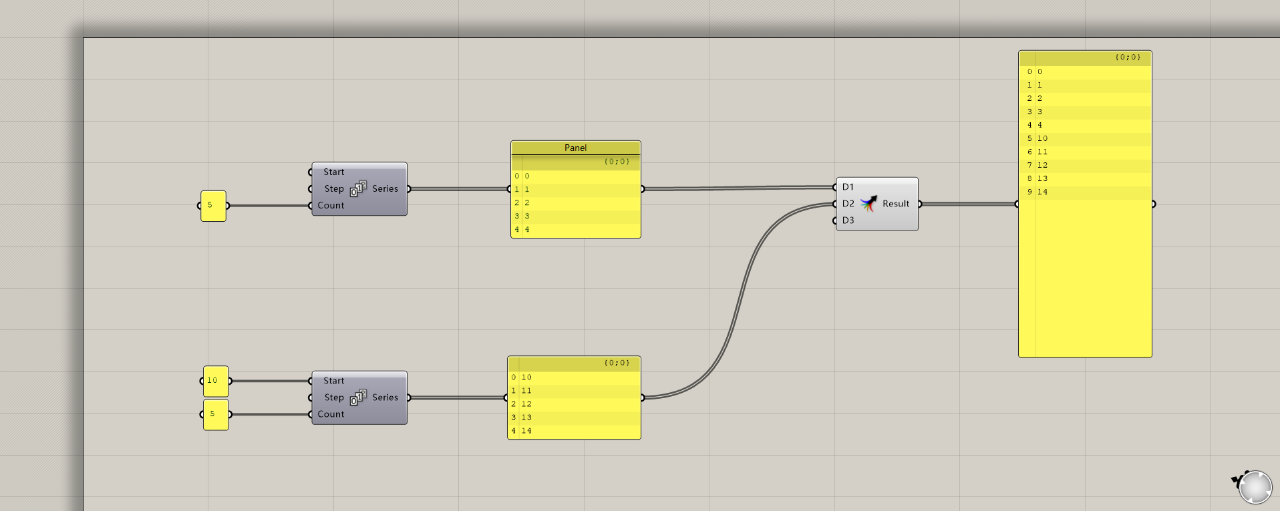
Task: Select row index 5 with value 10 in result panel
Action: pyautogui.click(x=1085, y=138)
